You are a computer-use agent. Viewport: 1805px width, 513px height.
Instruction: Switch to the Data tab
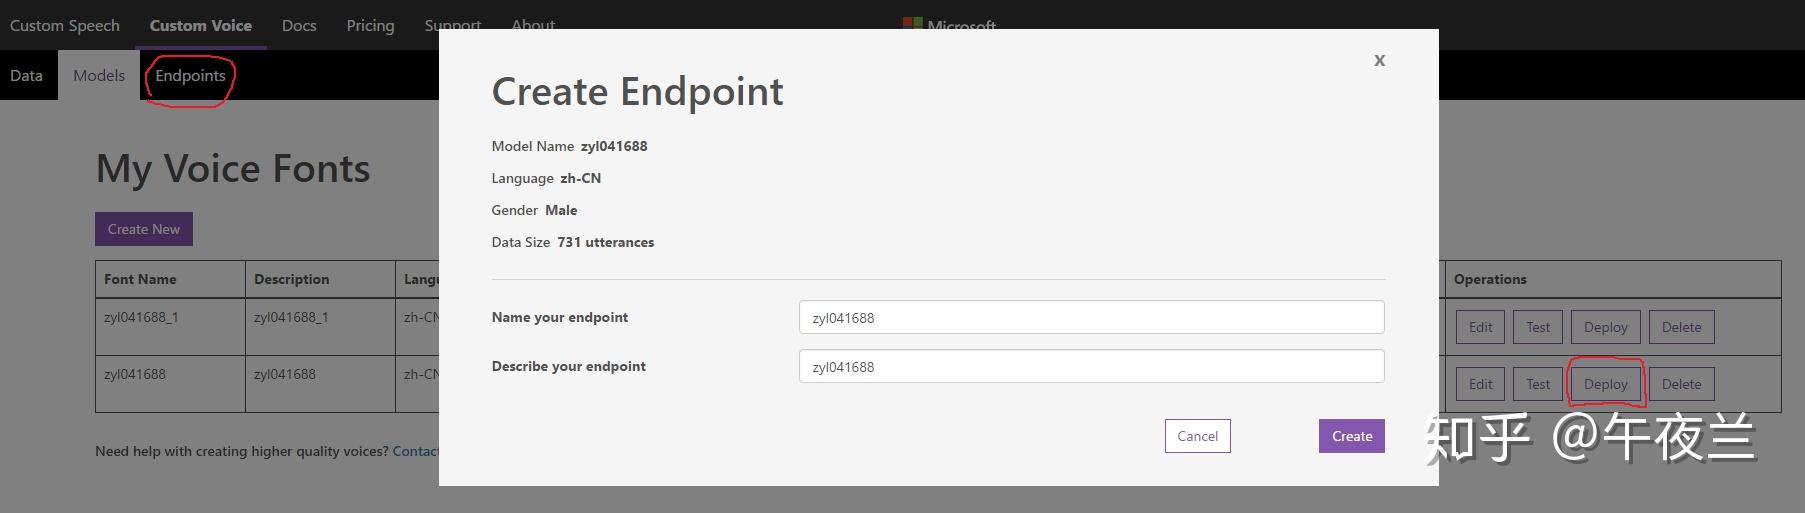[27, 76]
